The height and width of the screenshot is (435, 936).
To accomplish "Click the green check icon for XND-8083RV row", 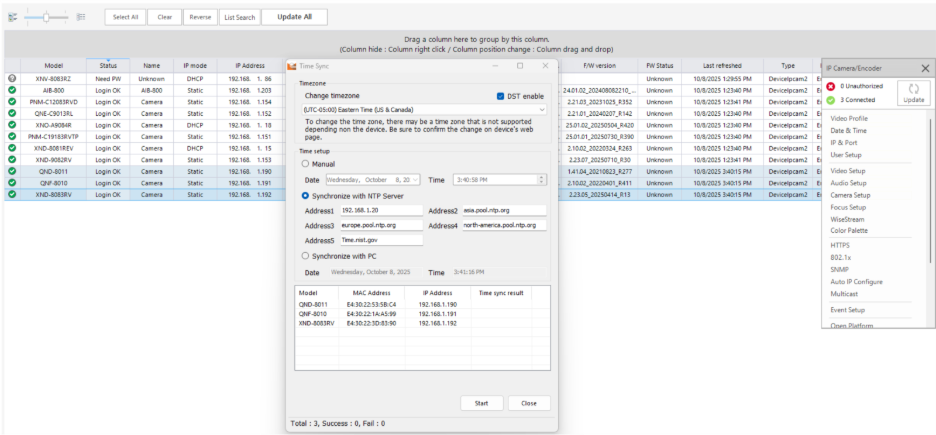I will [12, 195].
